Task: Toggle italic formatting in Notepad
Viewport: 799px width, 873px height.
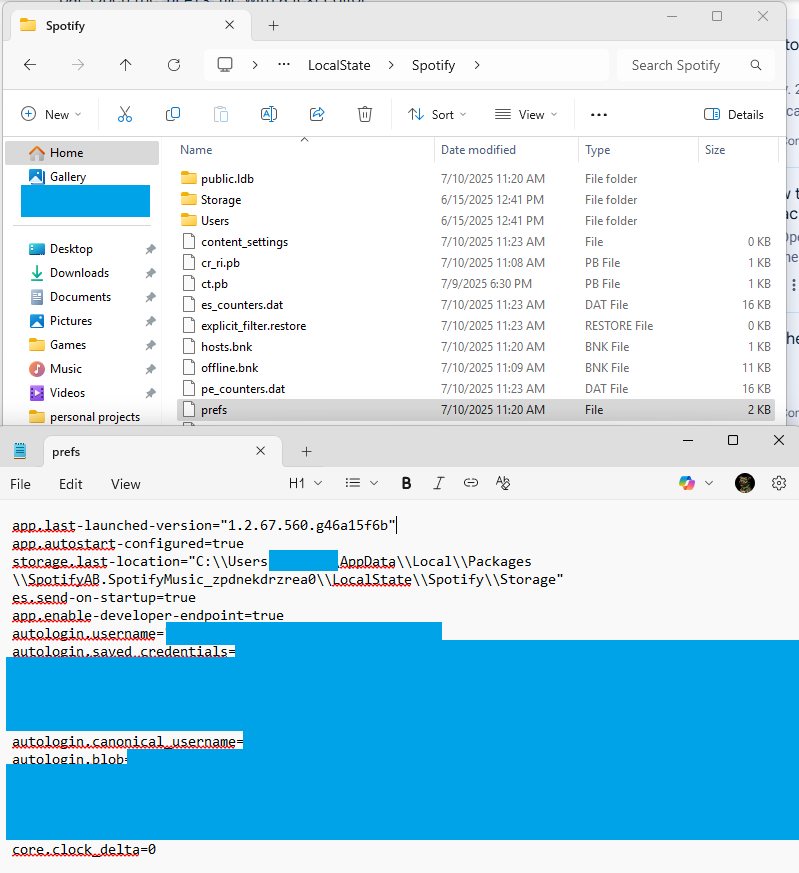Action: coord(439,483)
